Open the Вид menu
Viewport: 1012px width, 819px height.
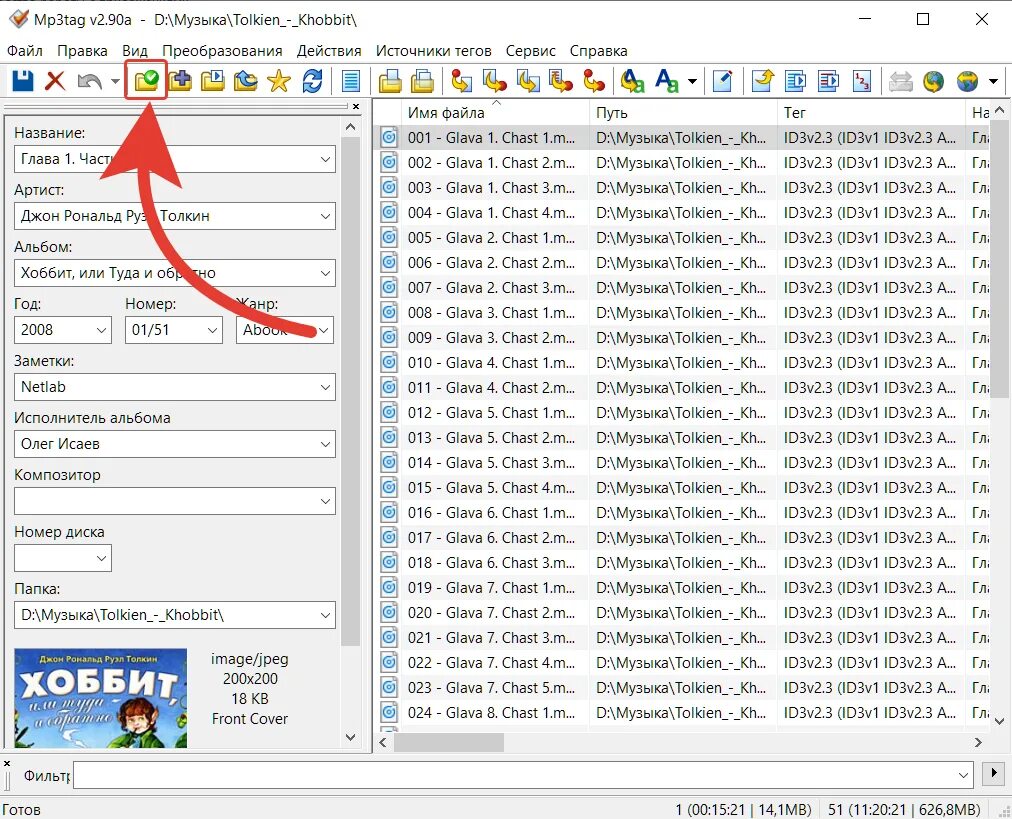tap(135, 50)
